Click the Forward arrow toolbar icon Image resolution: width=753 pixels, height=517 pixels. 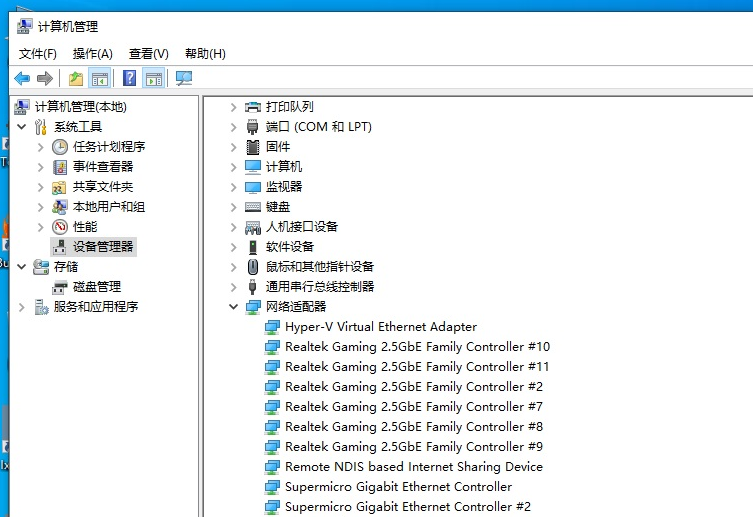45,78
